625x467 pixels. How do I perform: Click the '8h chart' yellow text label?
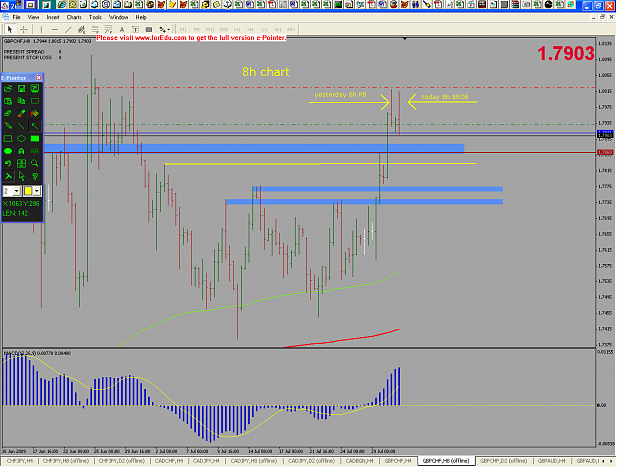266,72
